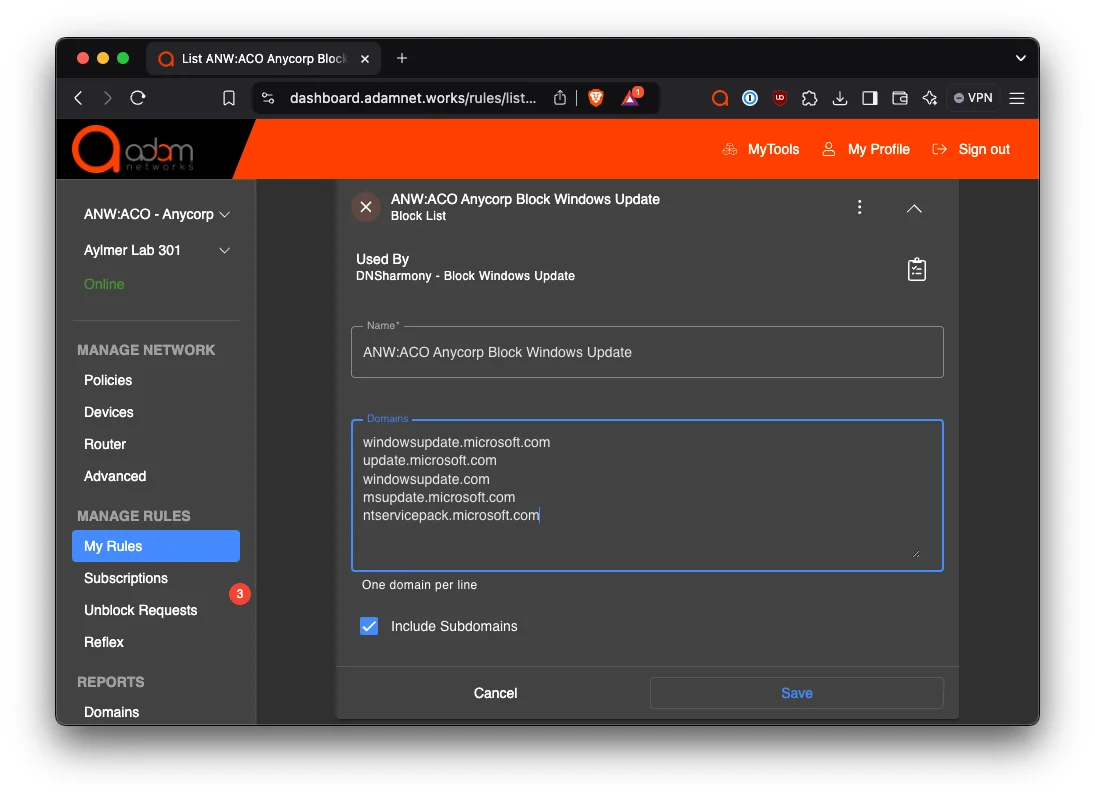Click the red 3 notification badge

pos(240,594)
